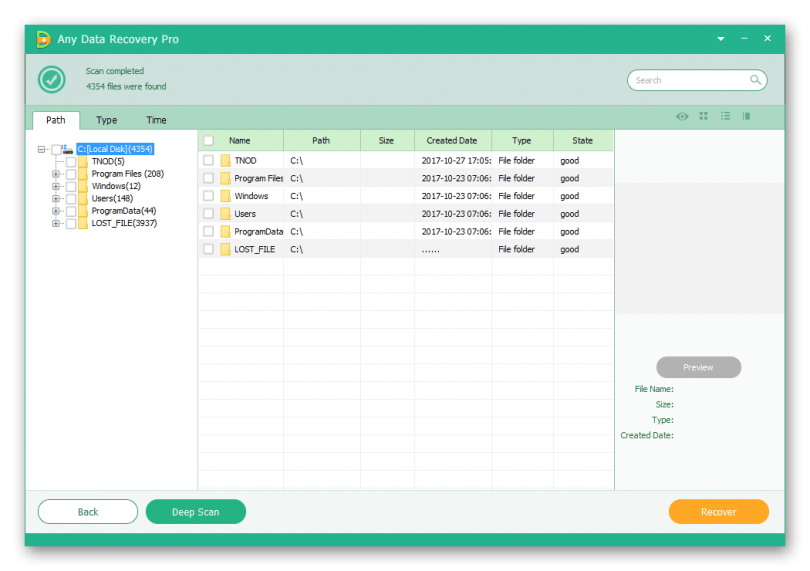The height and width of the screenshot is (571, 810).
Task: Sort by the State column header
Action: point(582,141)
